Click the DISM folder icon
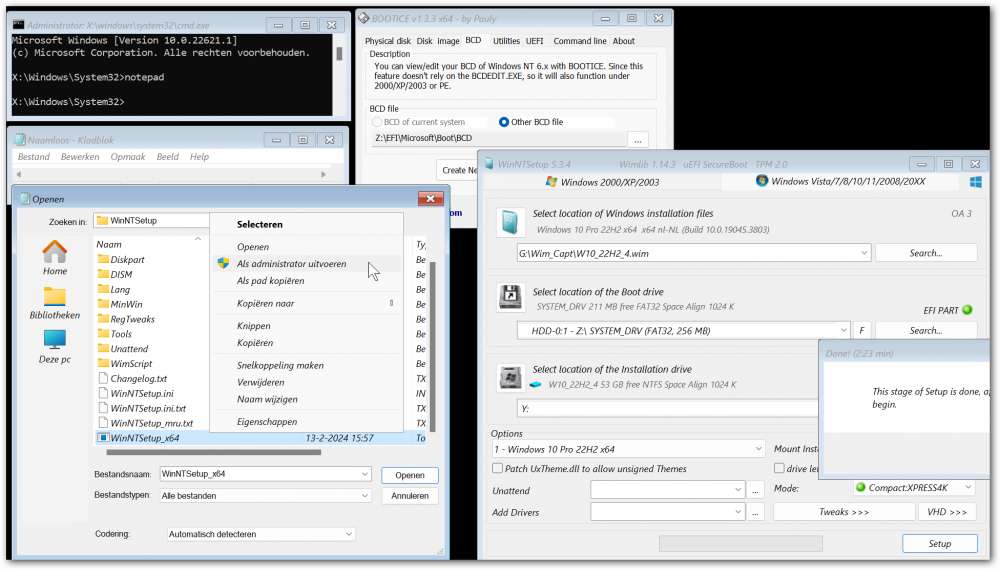The image size is (1000, 570). (103, 274)
